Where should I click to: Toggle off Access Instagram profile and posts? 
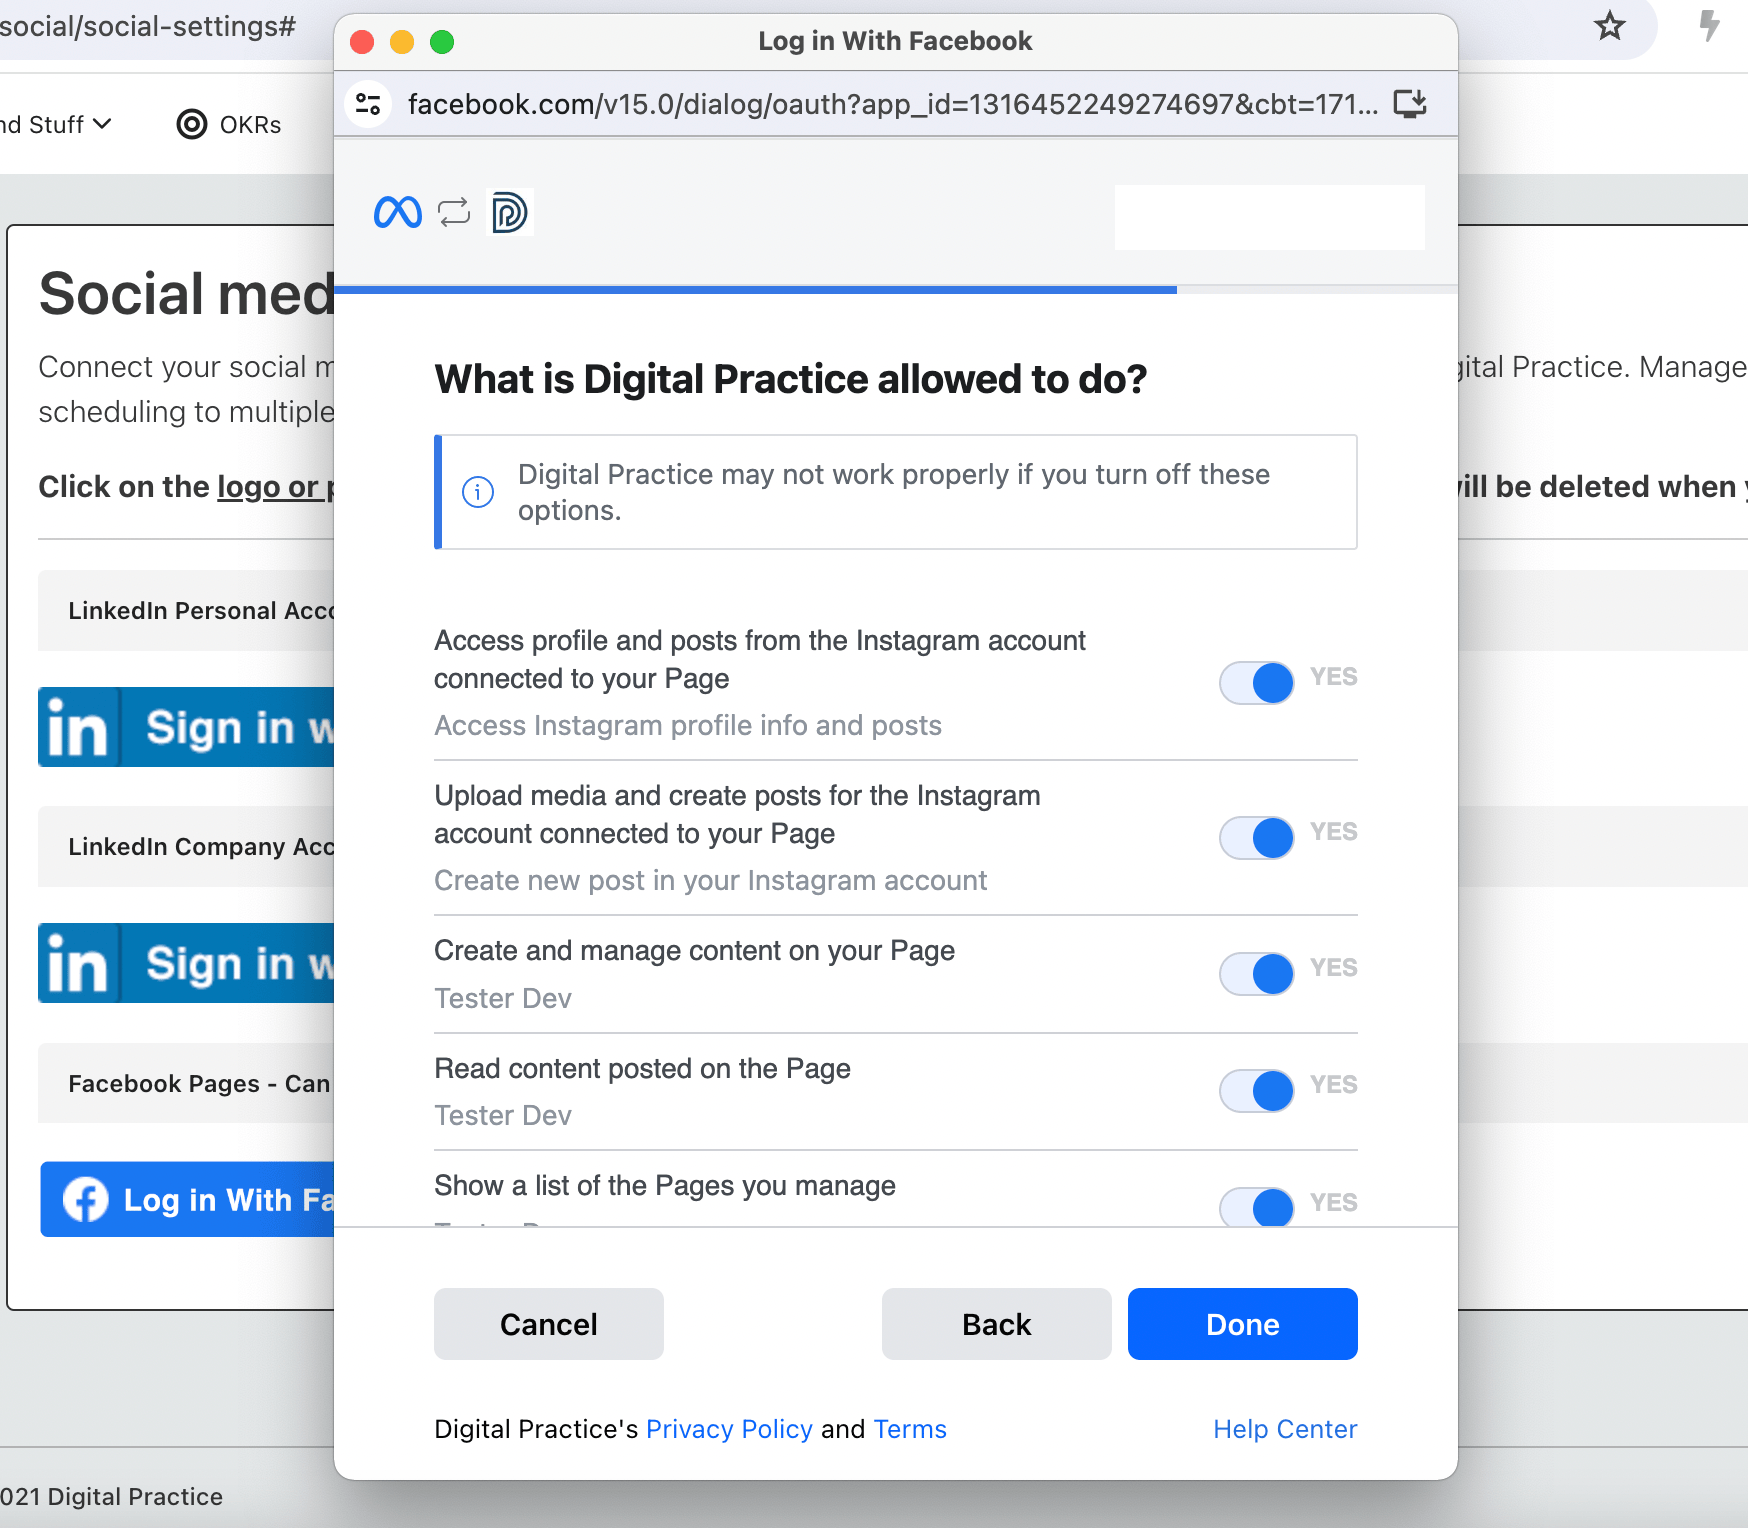coord(1257,683)
